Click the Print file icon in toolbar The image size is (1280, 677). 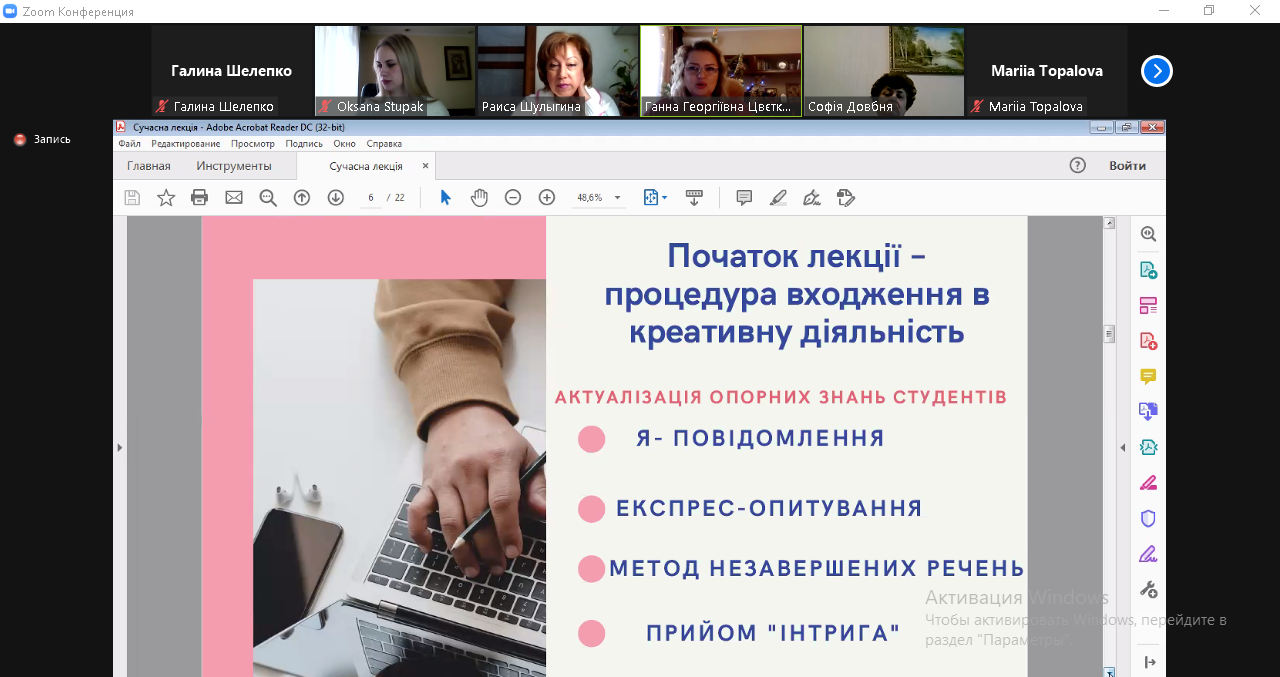pos(200,198)
